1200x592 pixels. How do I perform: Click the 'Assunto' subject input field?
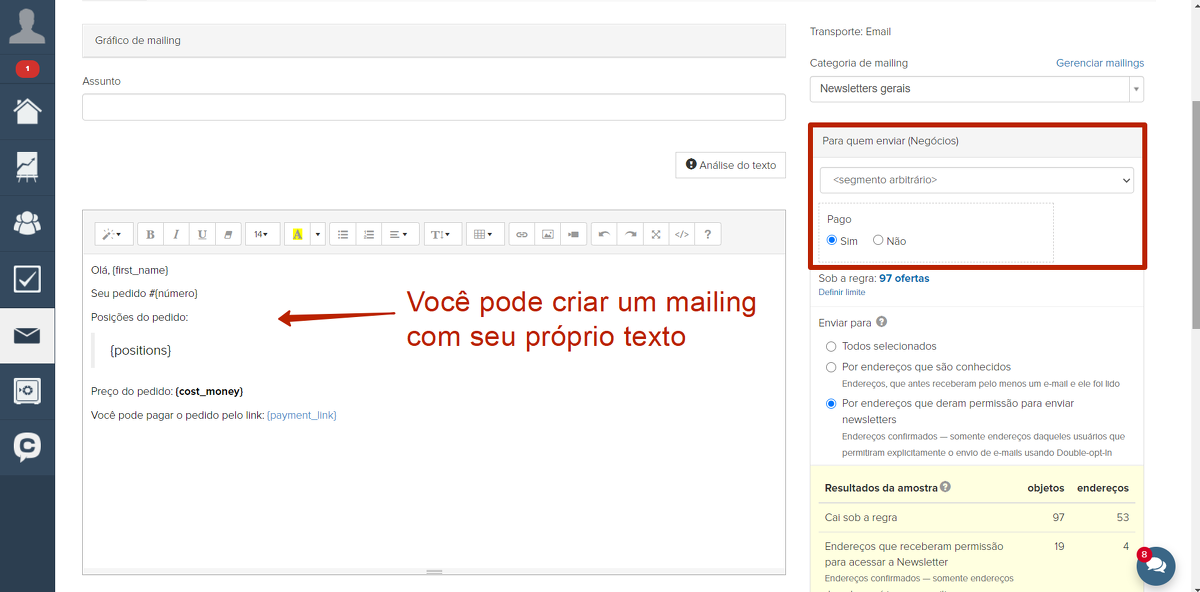433,107
